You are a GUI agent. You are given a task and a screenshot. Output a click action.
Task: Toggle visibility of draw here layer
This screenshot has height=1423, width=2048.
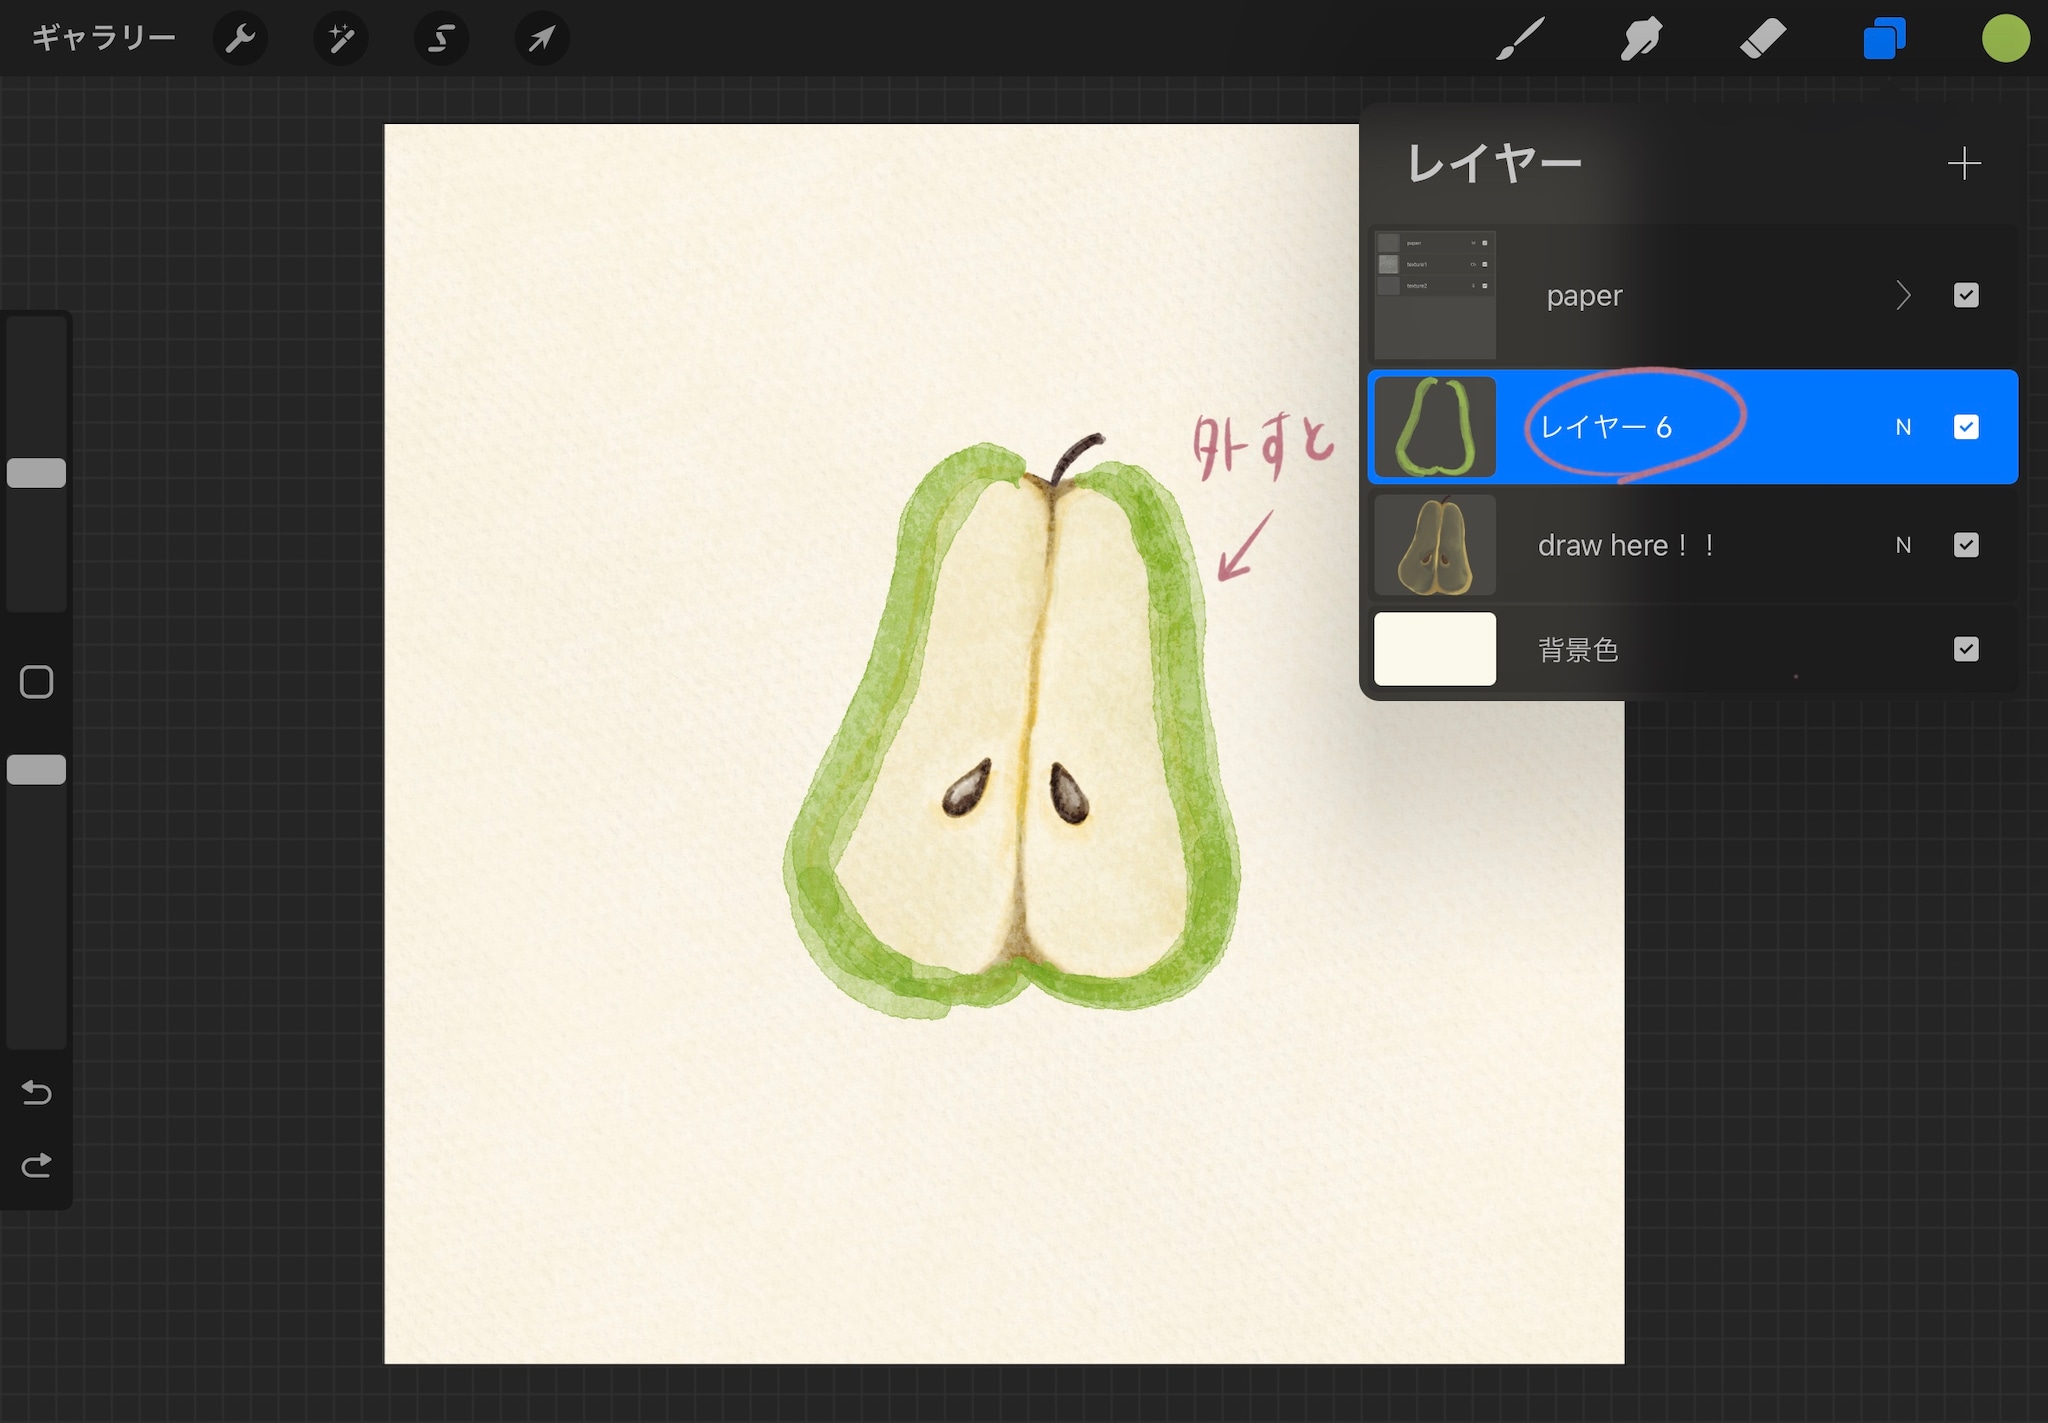tap(1966, 545)
